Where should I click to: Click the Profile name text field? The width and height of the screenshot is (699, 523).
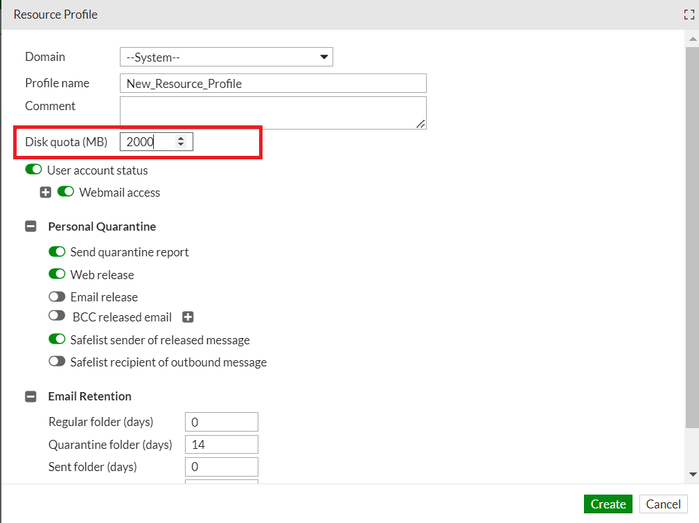pyautogui.click(x=272, y=84)
